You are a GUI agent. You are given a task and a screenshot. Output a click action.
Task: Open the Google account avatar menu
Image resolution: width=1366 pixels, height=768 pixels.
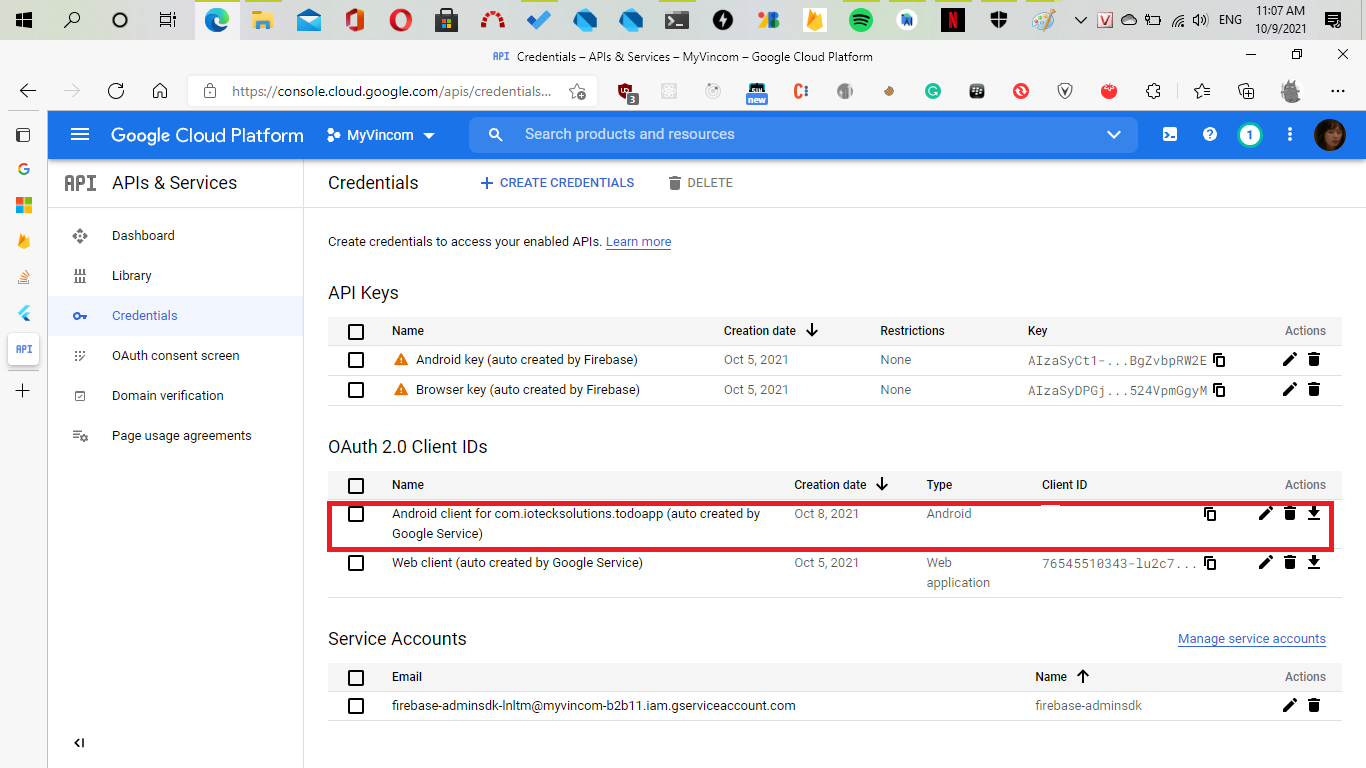coord(1330,135)
